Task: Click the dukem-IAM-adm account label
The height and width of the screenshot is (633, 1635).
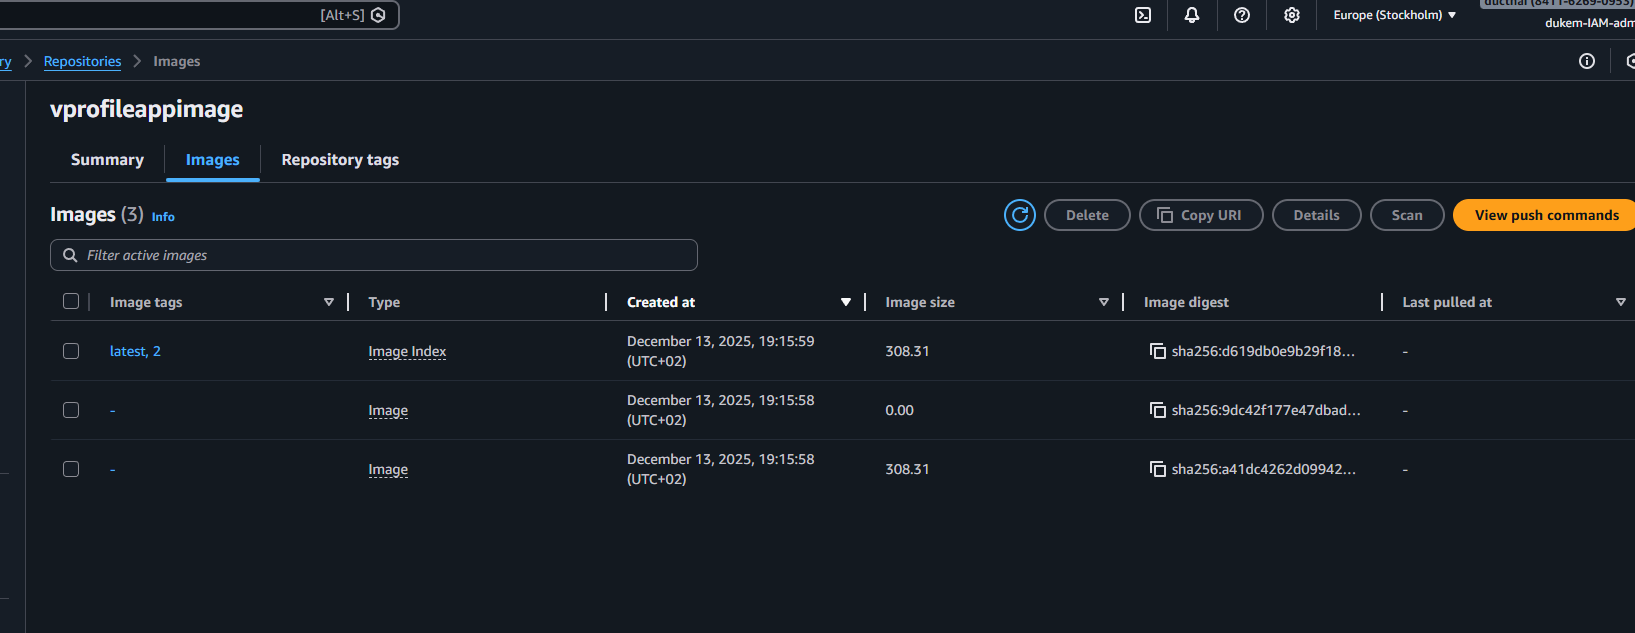Action: click(x=1590, y=23)
